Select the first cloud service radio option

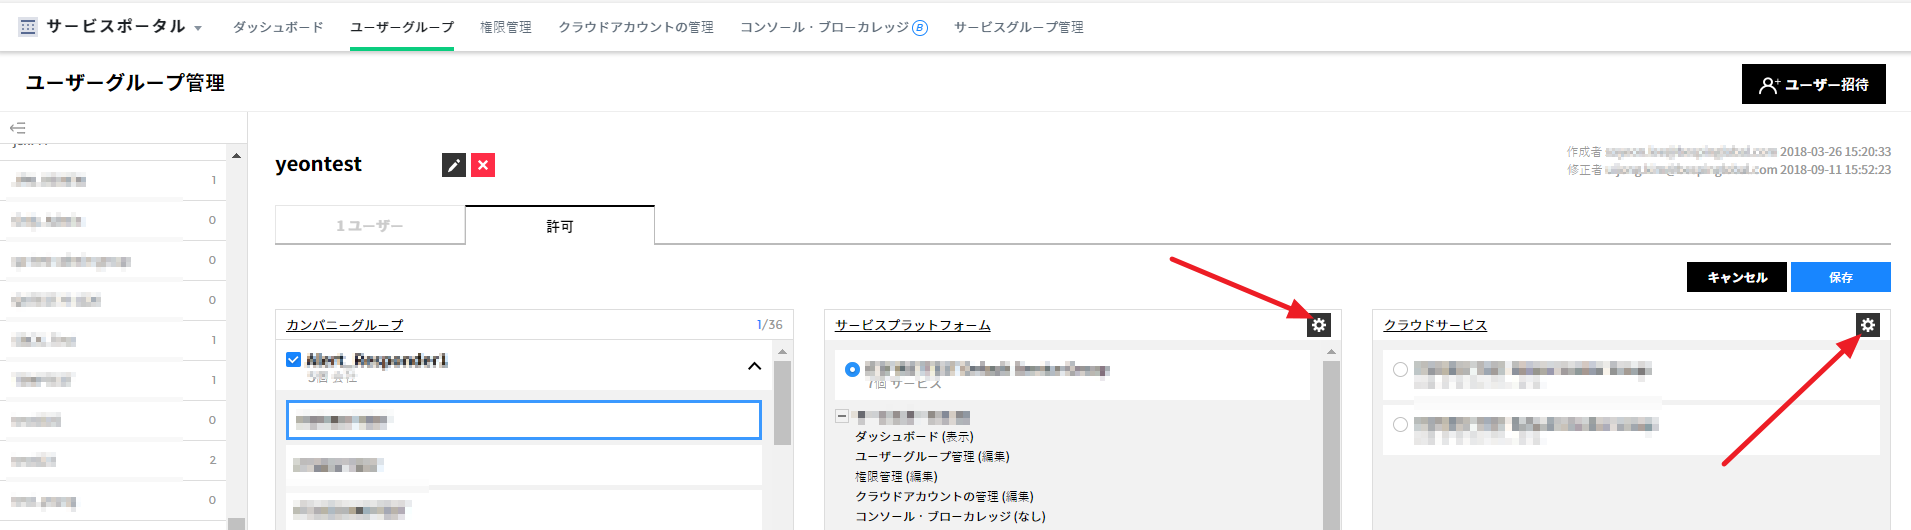(1400, 370)
